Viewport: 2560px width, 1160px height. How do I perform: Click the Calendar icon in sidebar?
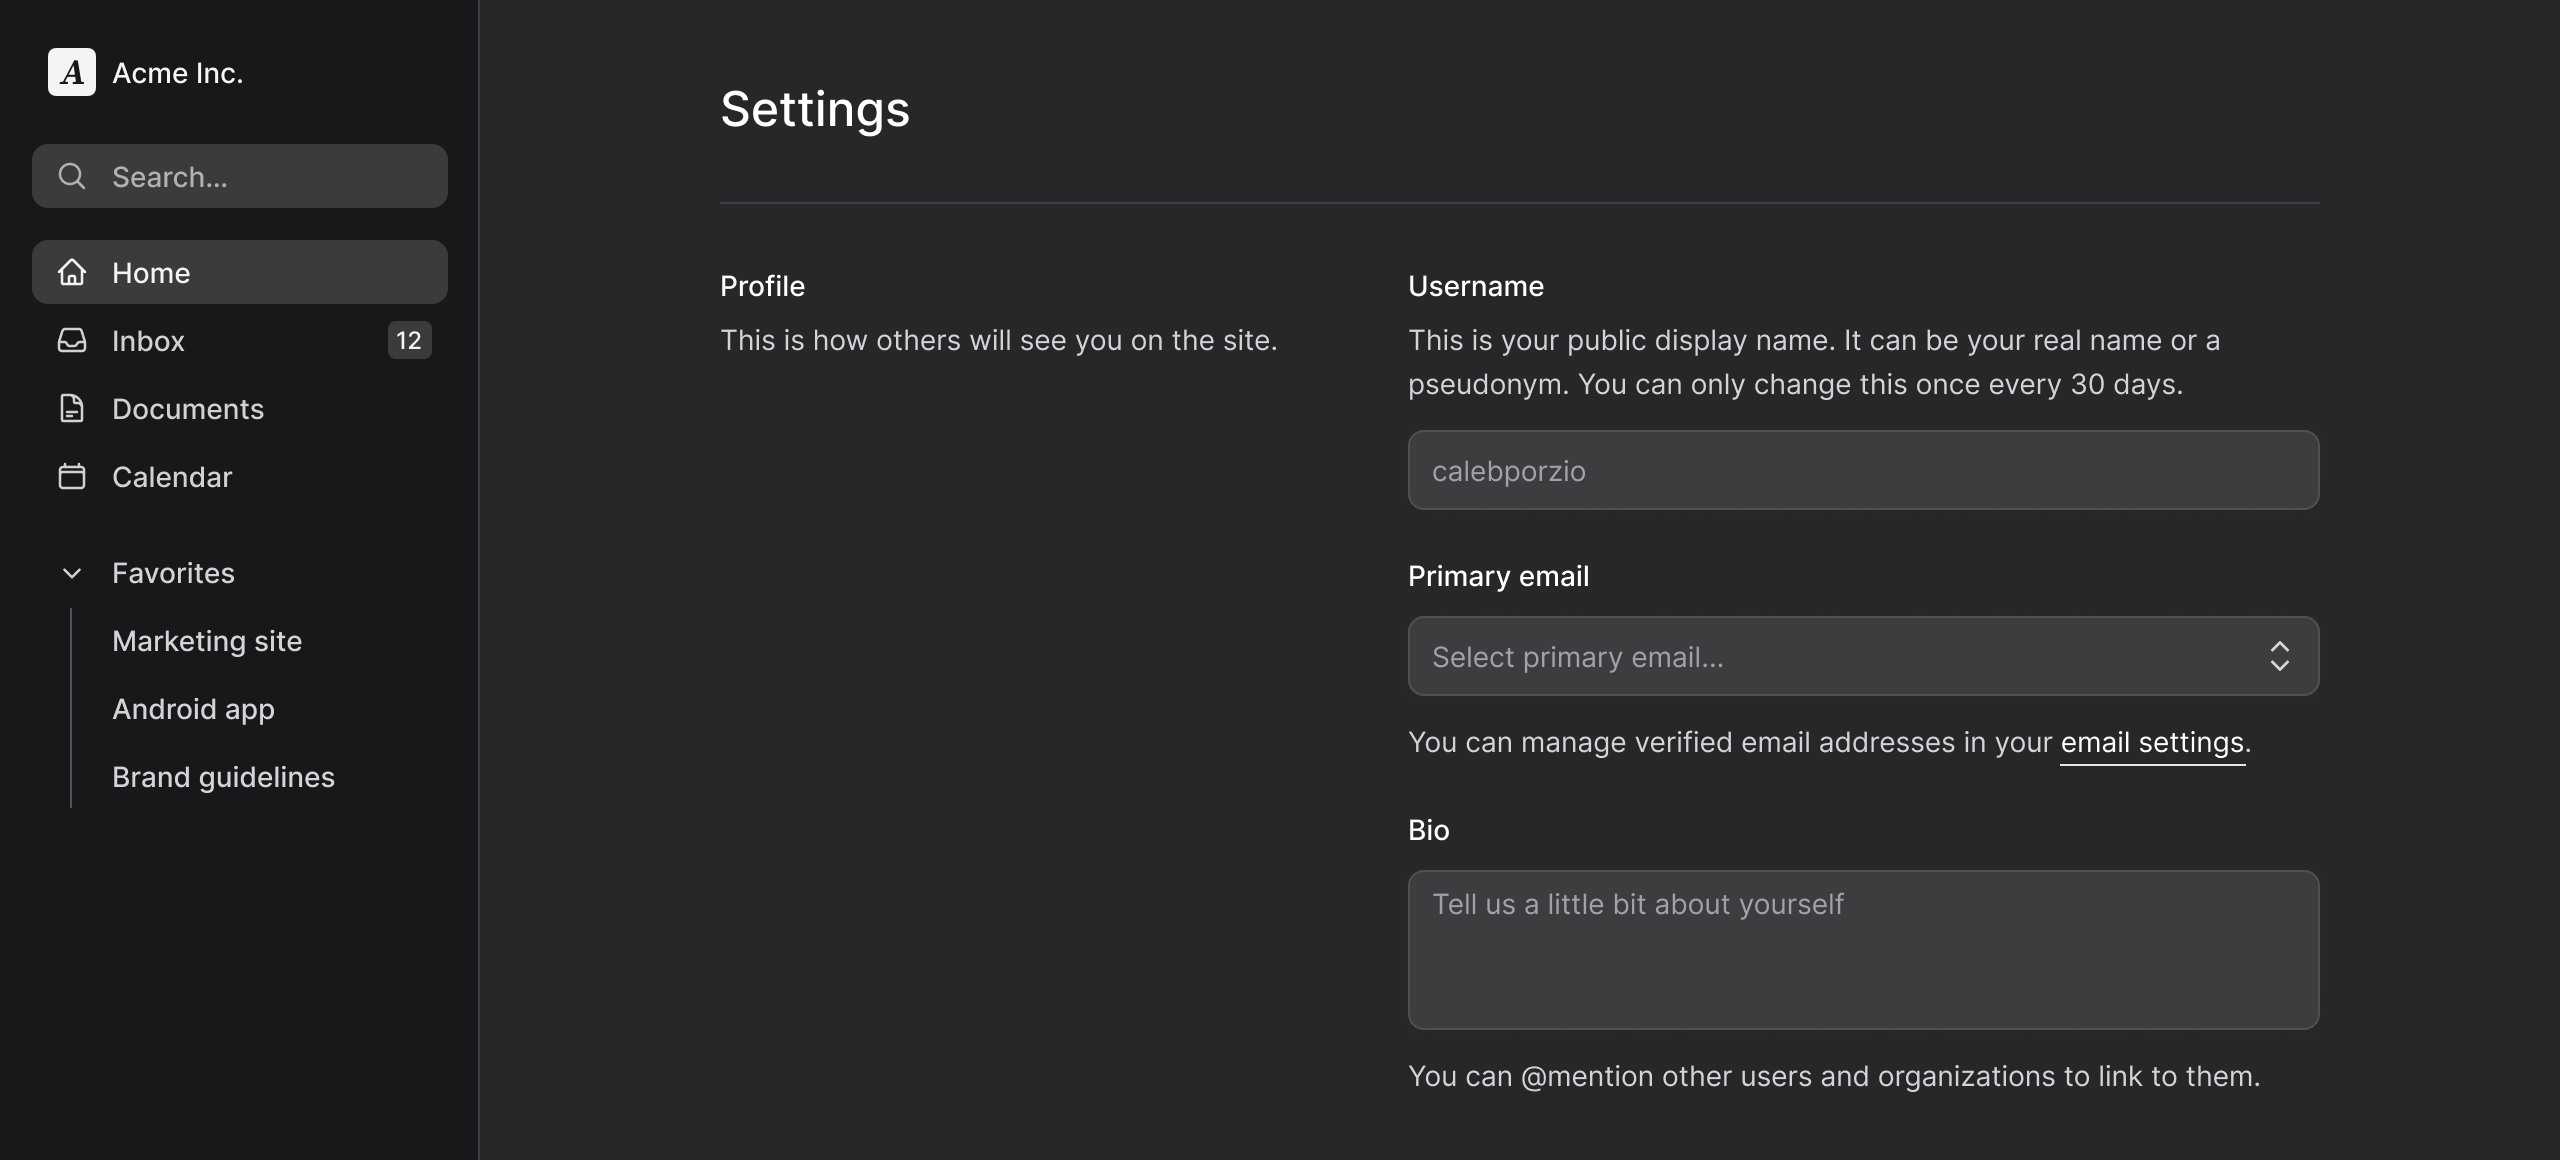[x=72, y=476]
